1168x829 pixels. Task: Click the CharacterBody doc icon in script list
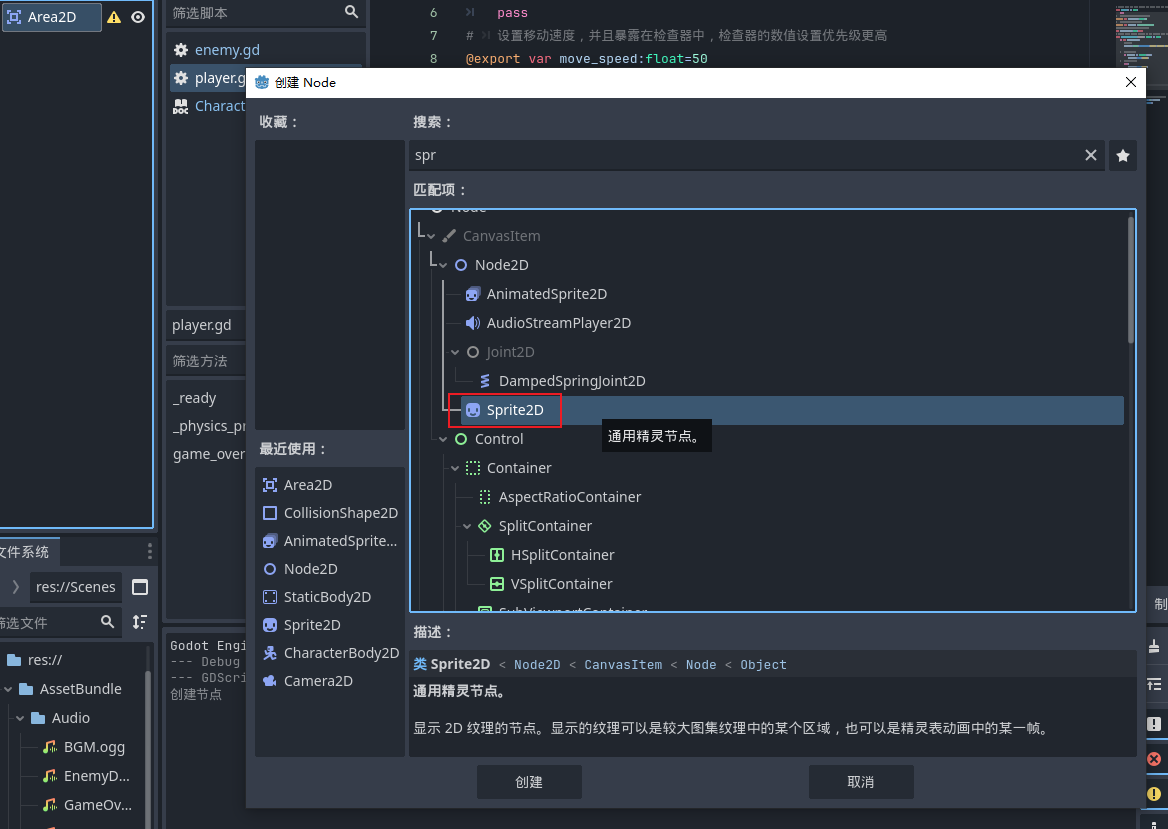(181, 106)
